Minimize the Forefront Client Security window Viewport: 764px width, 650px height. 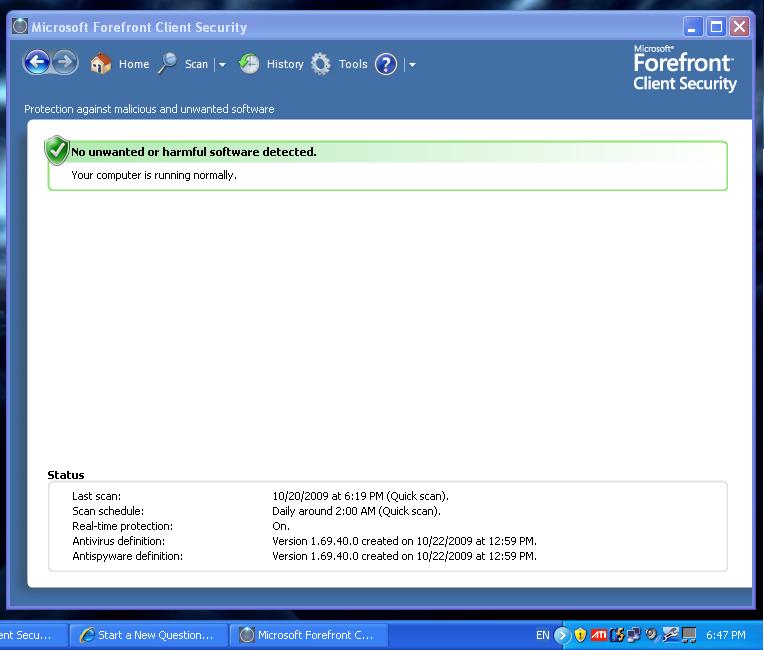(x=692, y=26)
